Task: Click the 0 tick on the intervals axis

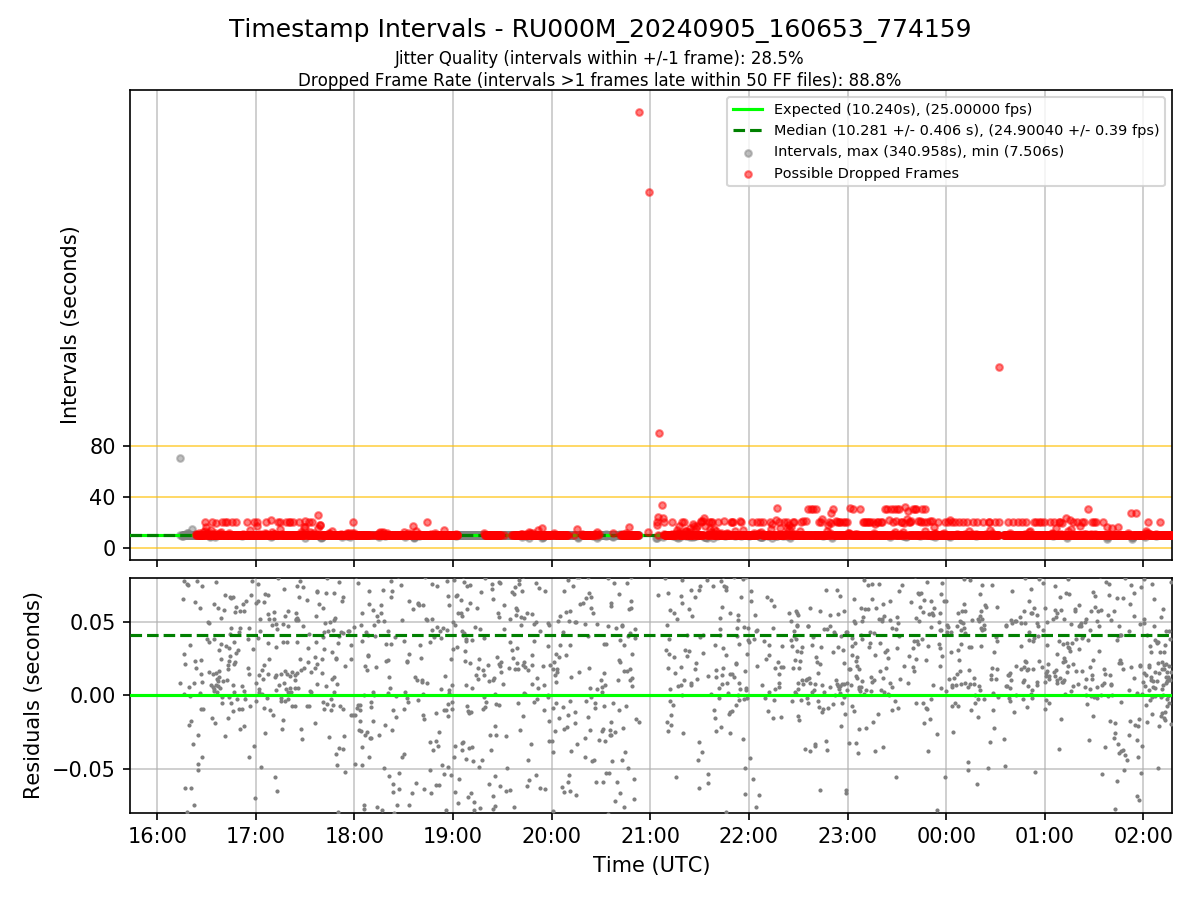Action: coord(110,548)
